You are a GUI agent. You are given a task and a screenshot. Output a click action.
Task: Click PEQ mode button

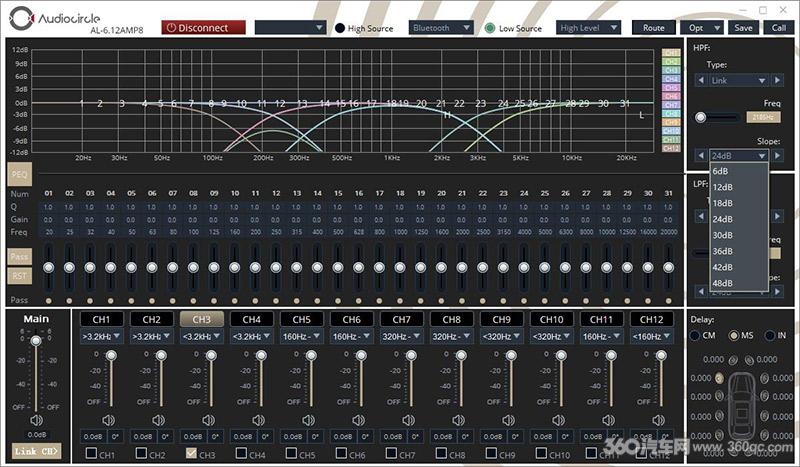coord(19,175)
